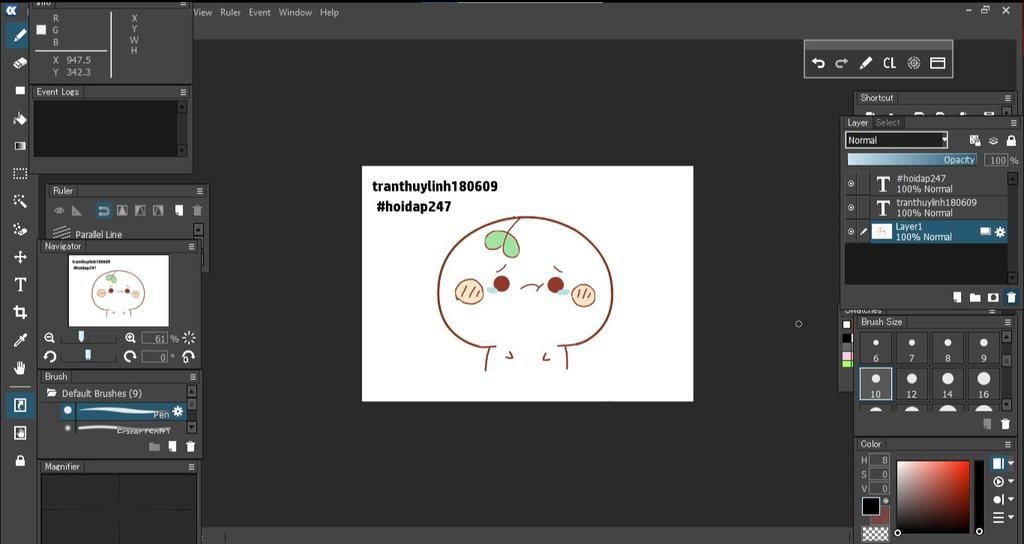
Task: Click the CL clear button
Action: [889, 63]
